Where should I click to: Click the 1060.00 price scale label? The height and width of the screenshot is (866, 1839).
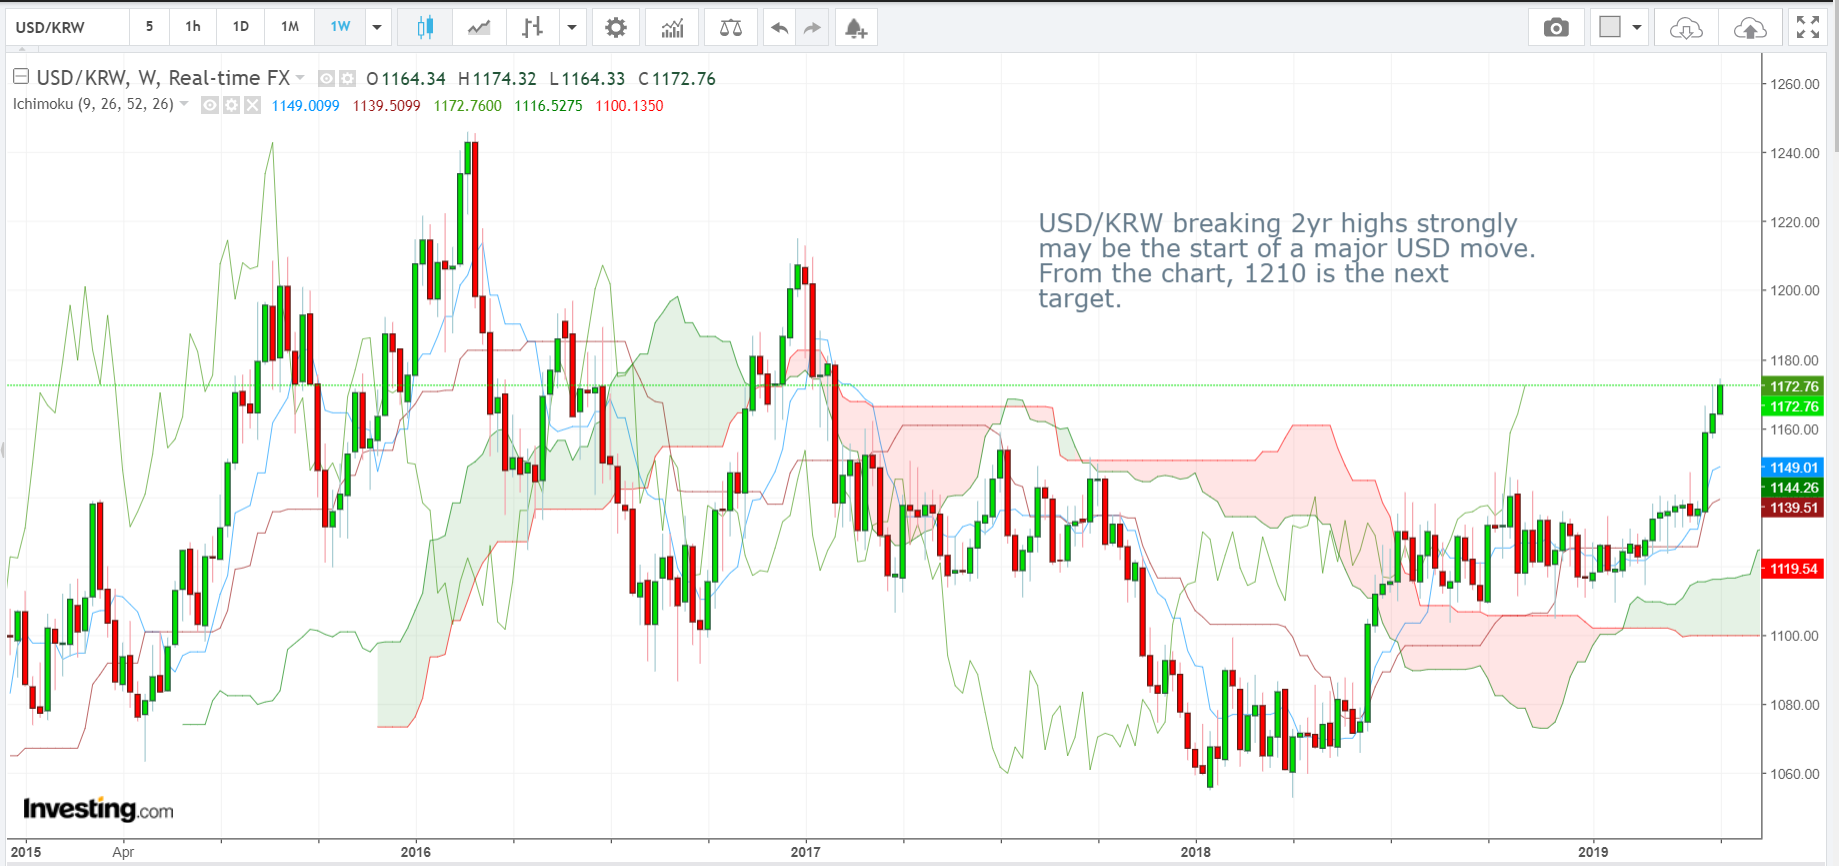coord(1795,774)
